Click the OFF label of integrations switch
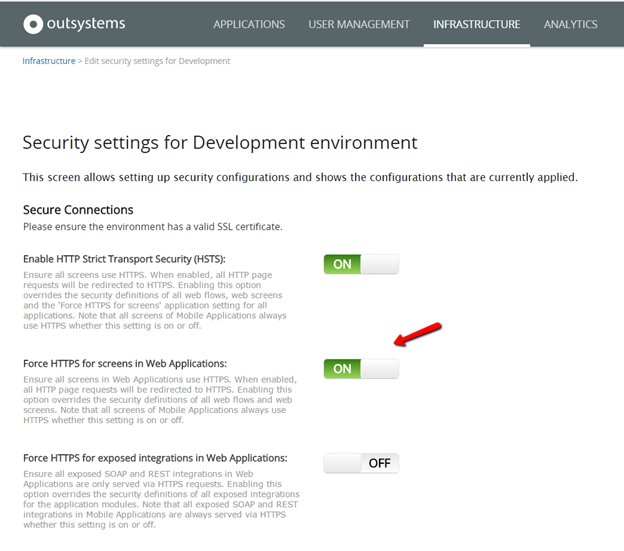 (380, 463)
